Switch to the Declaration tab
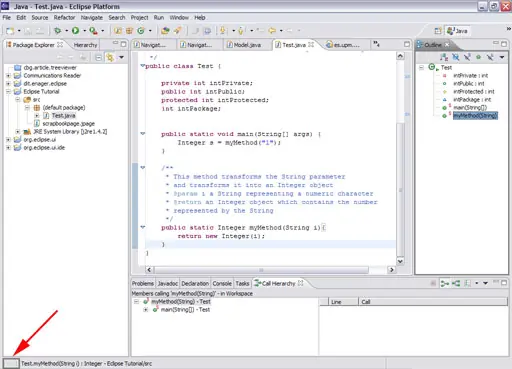 click(x=195, y=284)
